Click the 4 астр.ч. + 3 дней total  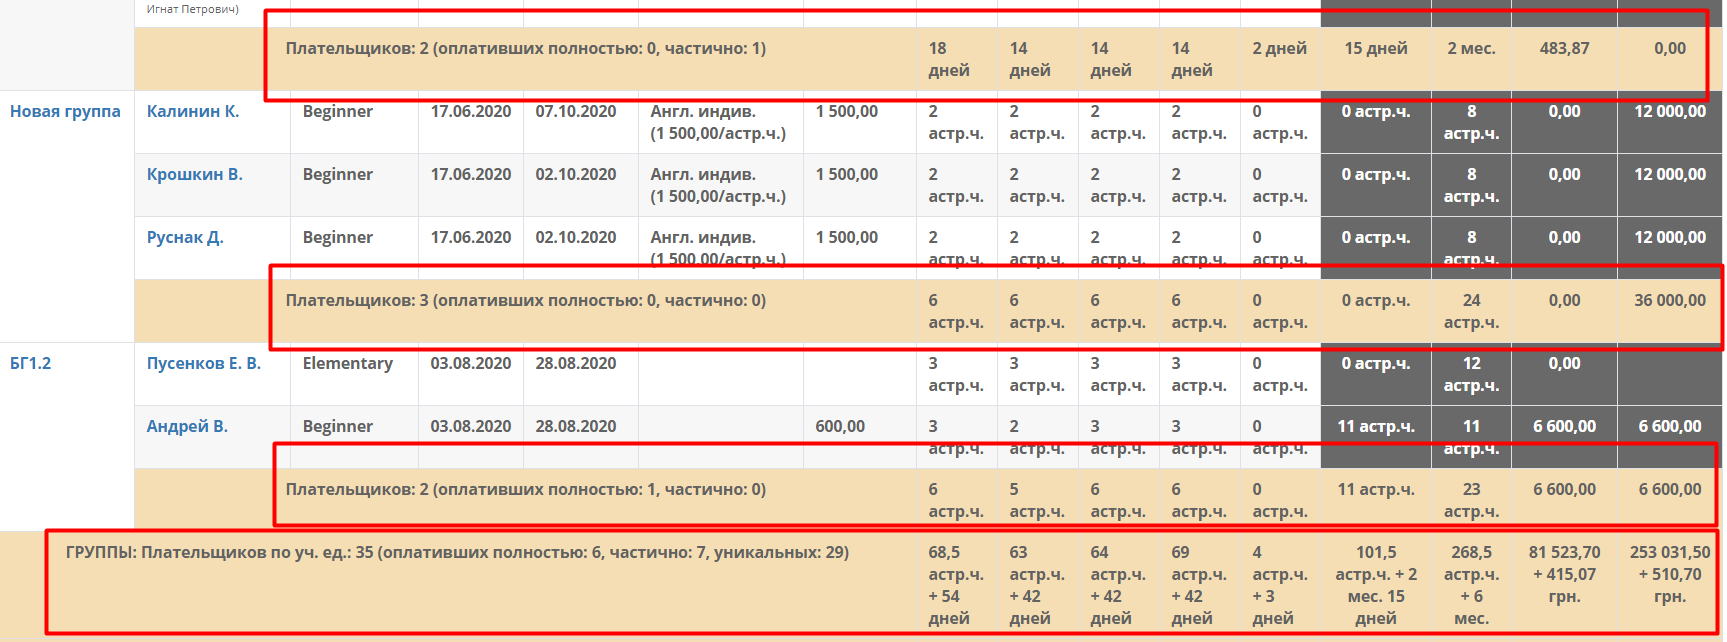pyautogui.click(x=1280, y=585)
